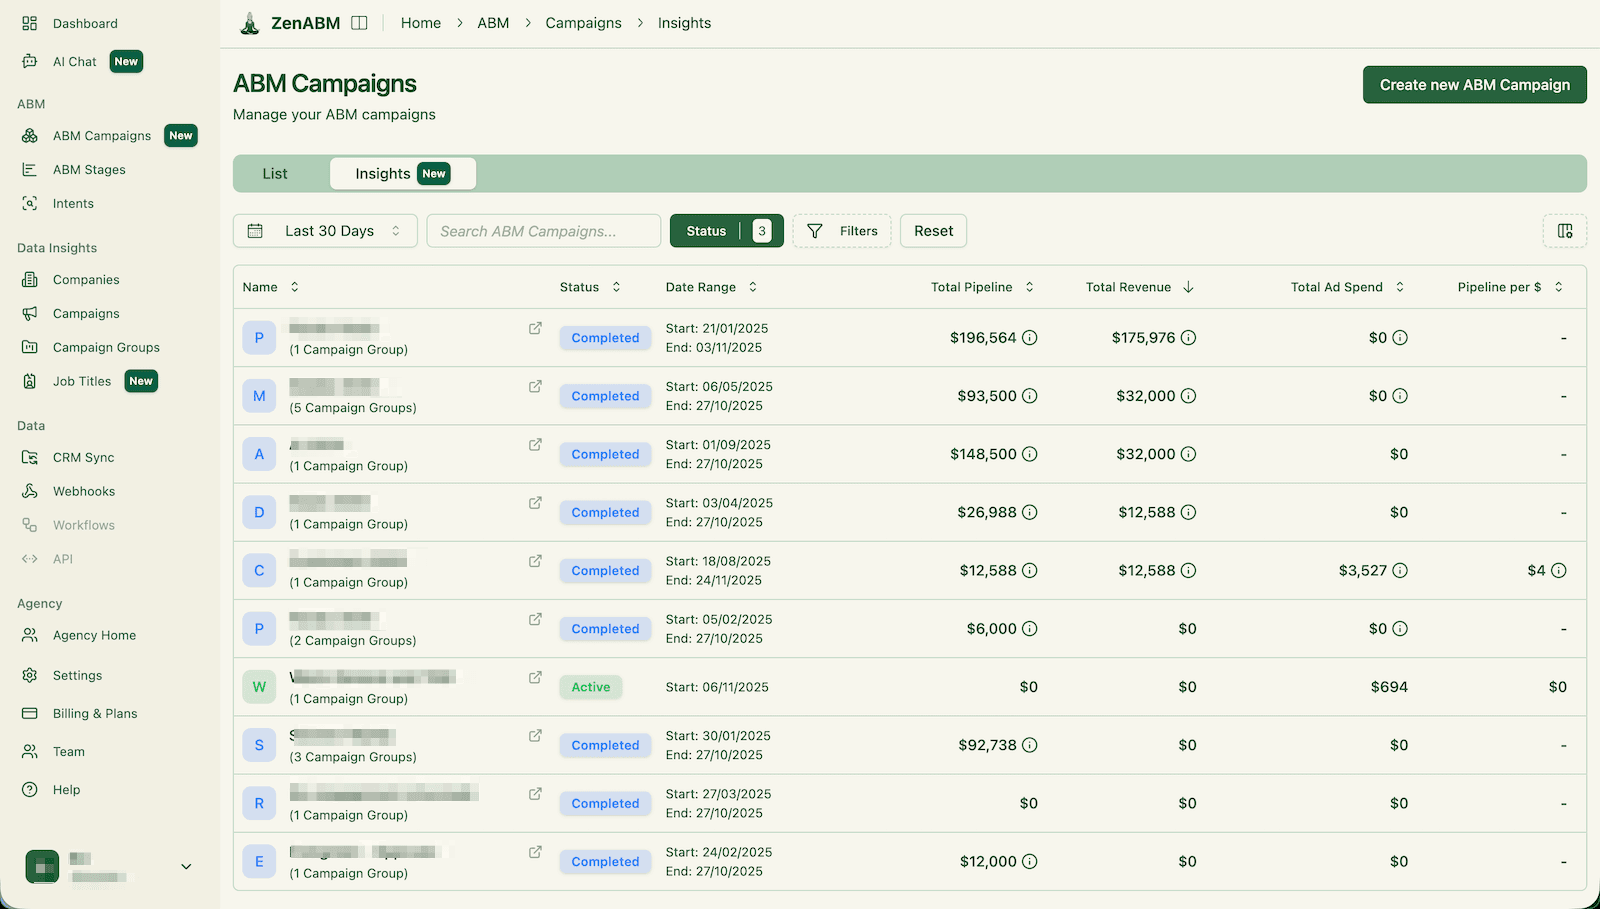Screen dimensions: 1600x909
Task: Open the external link for the Active campaign
Action: pyautogui.click(x=535, y=676)
